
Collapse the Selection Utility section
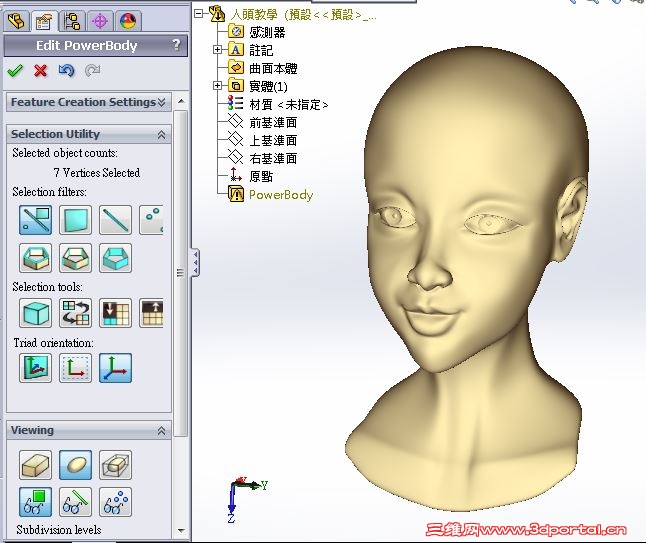click(162, 134)
